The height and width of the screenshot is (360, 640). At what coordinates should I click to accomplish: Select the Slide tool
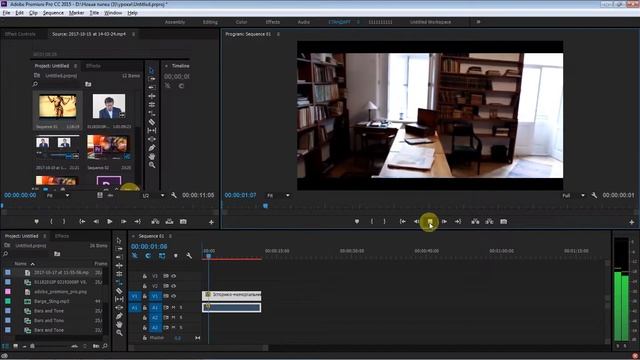point(119,307)
